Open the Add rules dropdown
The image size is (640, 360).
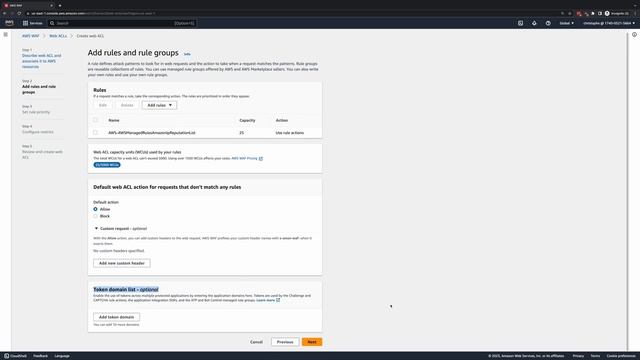tap(160, 105)
